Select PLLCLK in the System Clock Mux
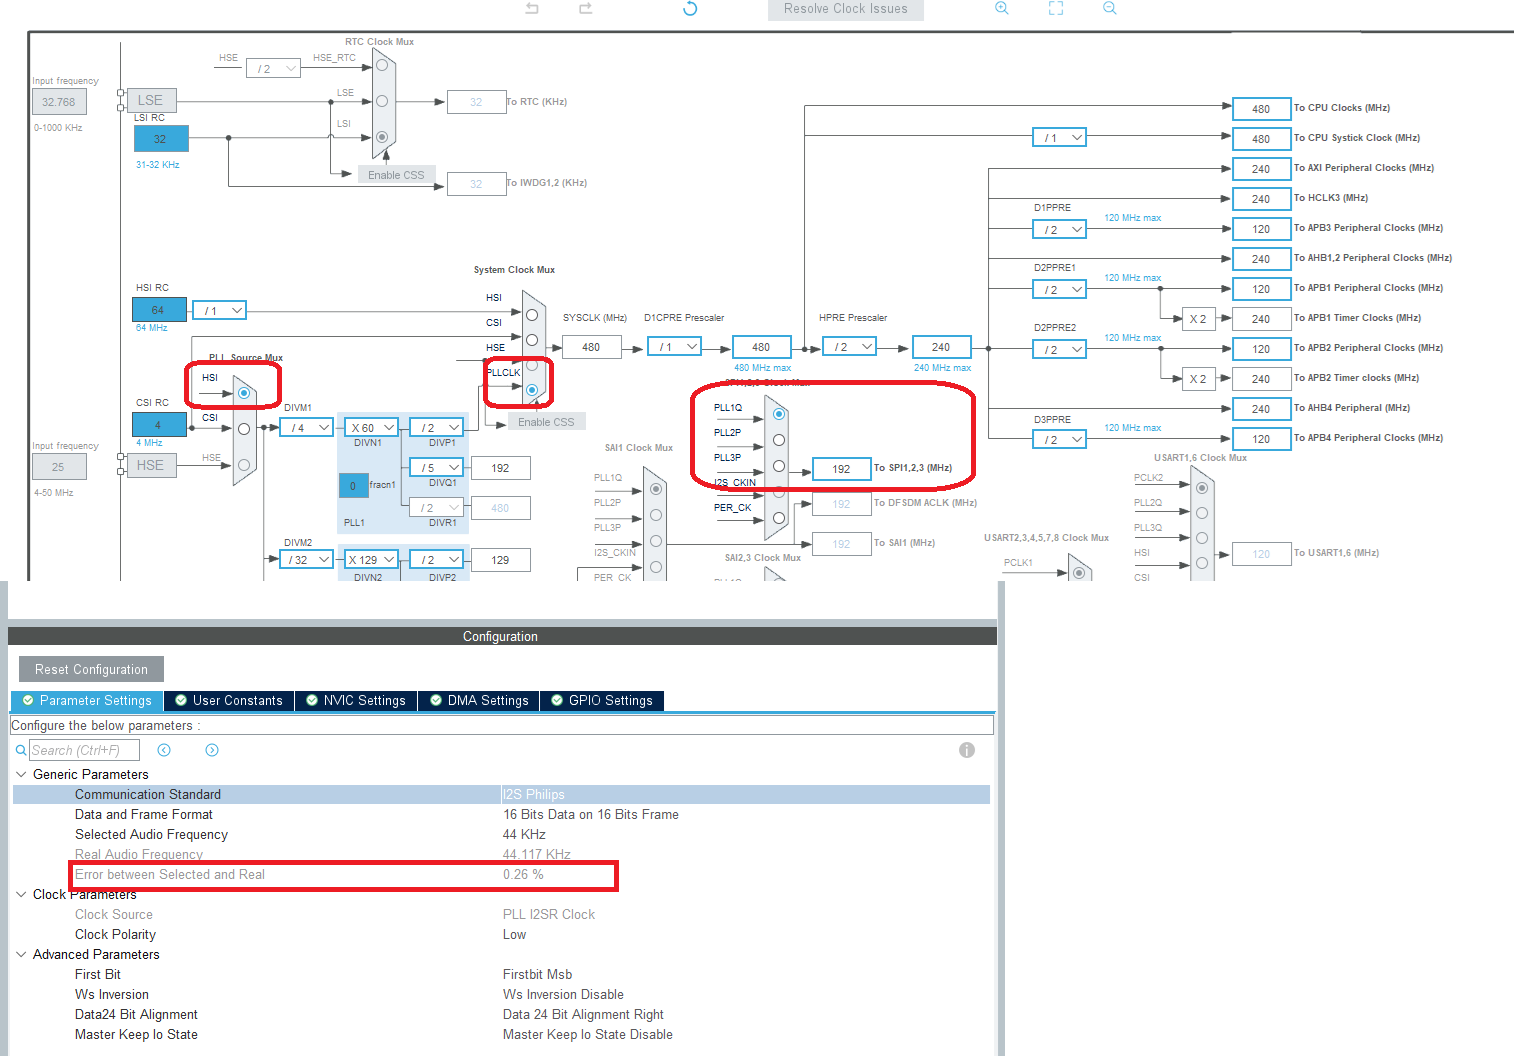 point(530,389)
